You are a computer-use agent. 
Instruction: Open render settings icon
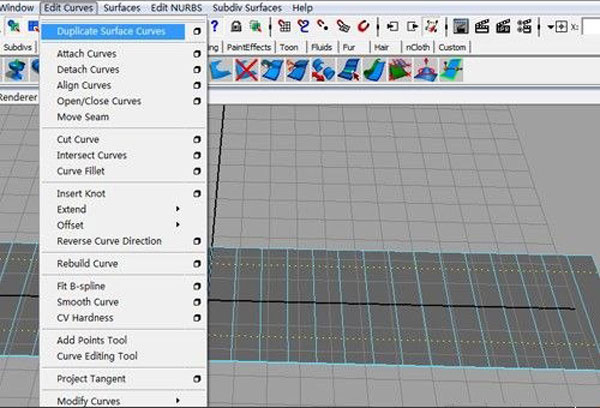point(524,26)
